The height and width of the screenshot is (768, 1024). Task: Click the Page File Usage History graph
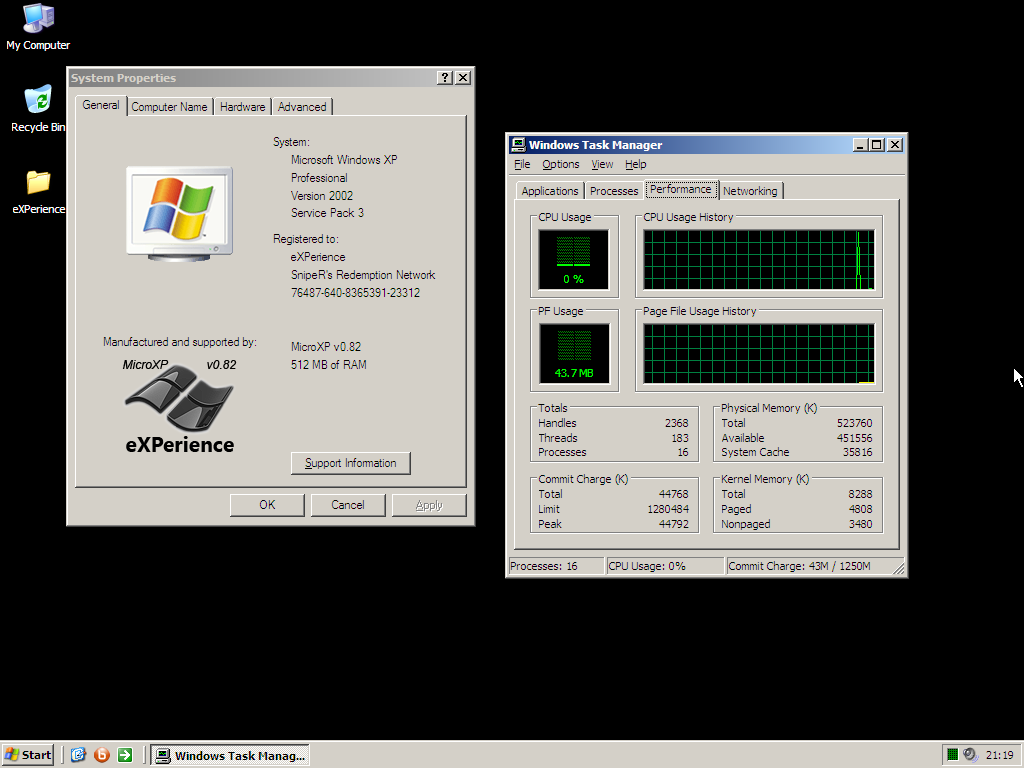758,353
